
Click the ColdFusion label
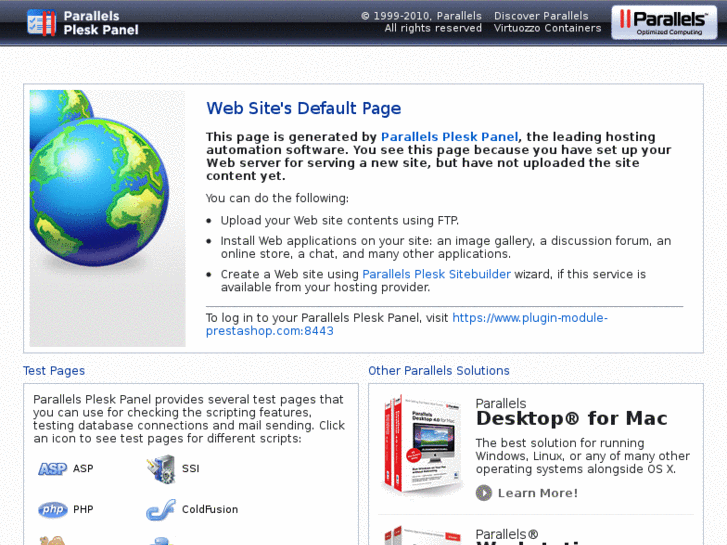tap(210, 509)
